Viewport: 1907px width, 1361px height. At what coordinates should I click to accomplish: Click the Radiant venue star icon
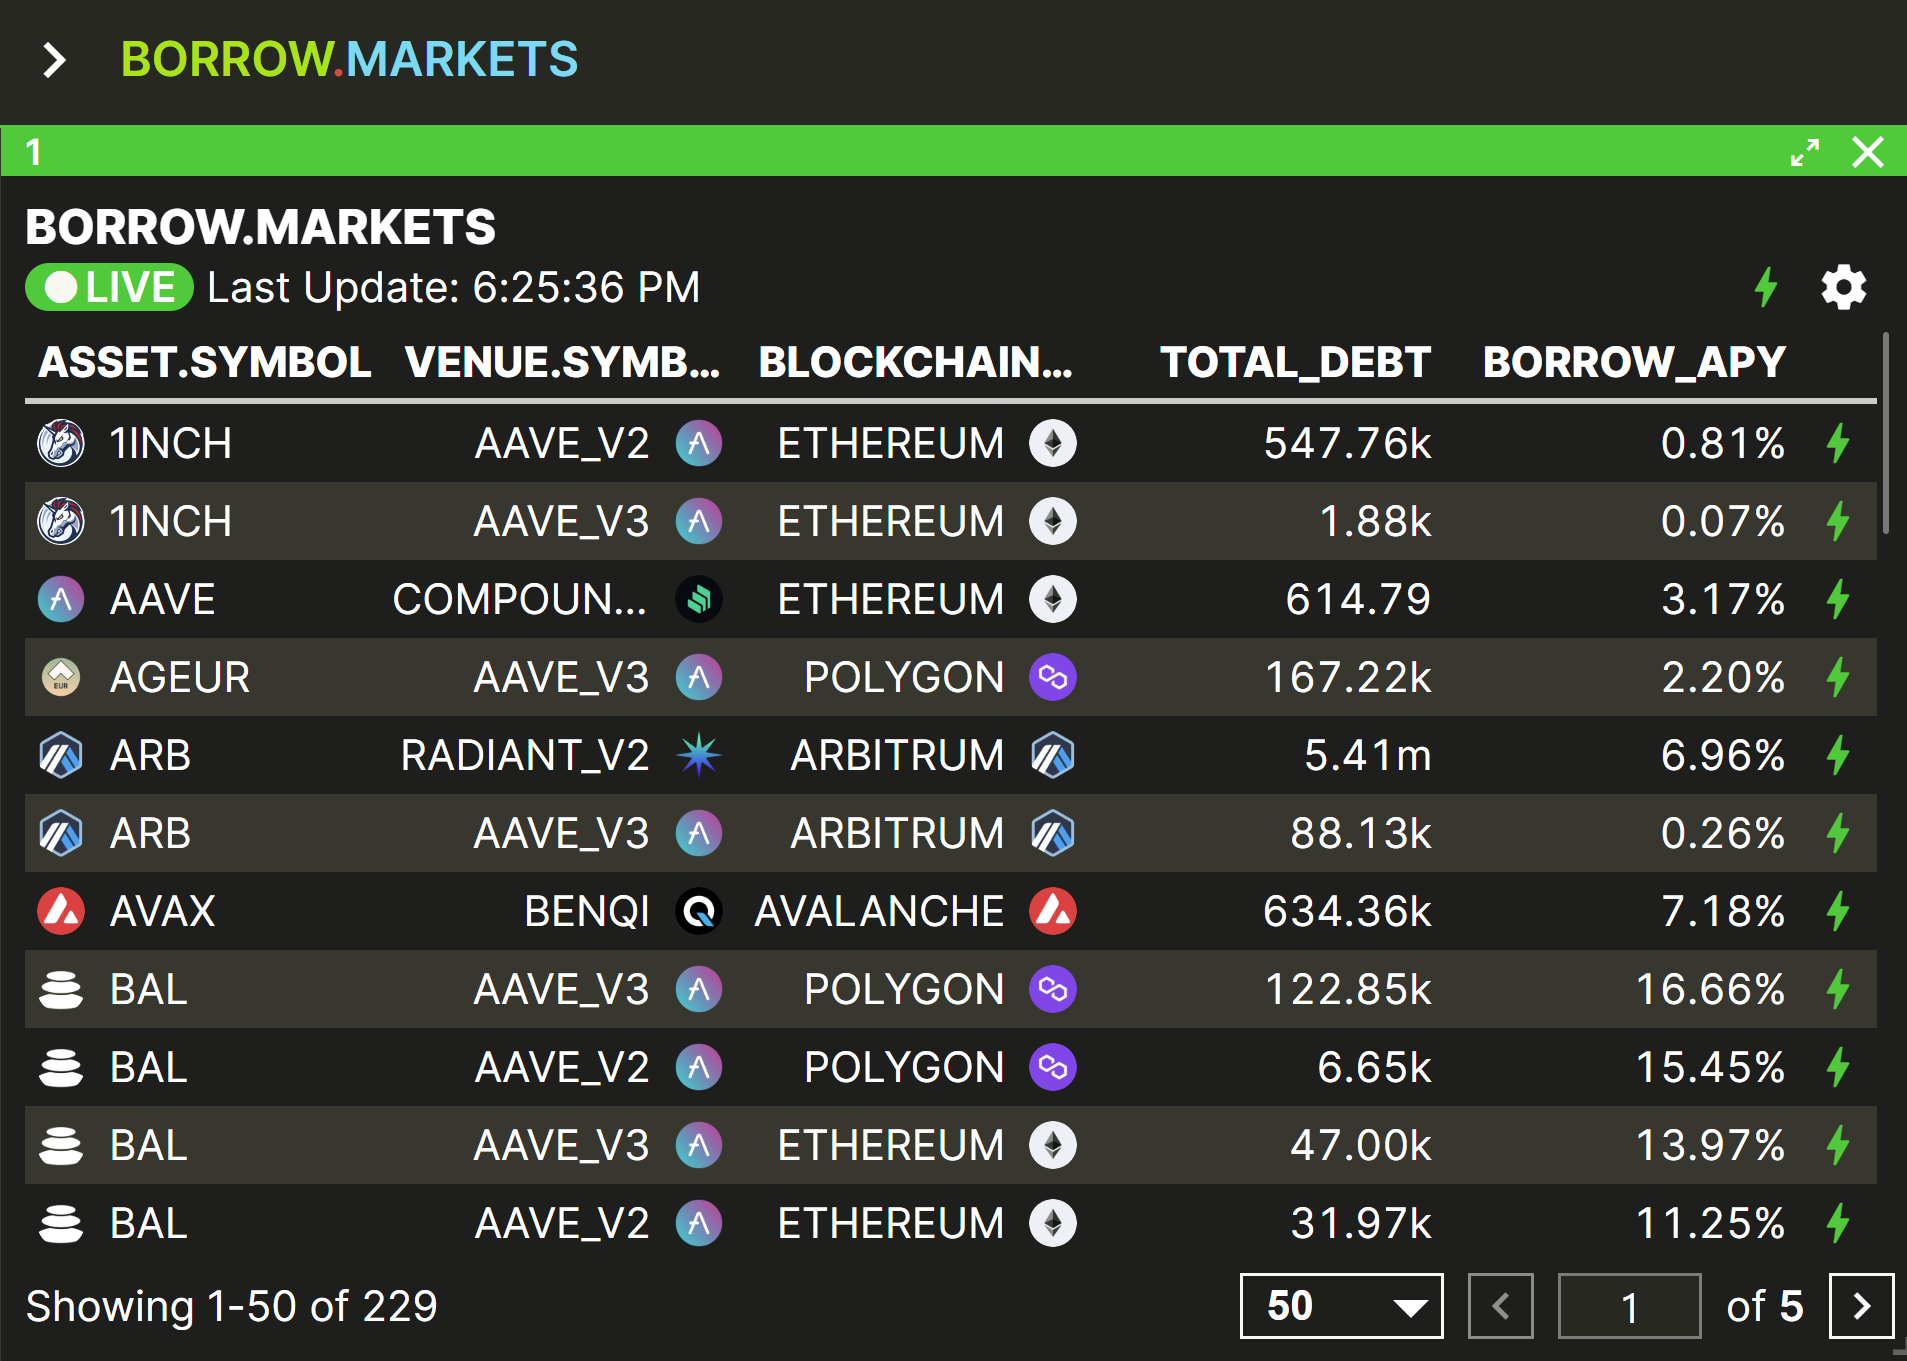click(x=699, y=755)
